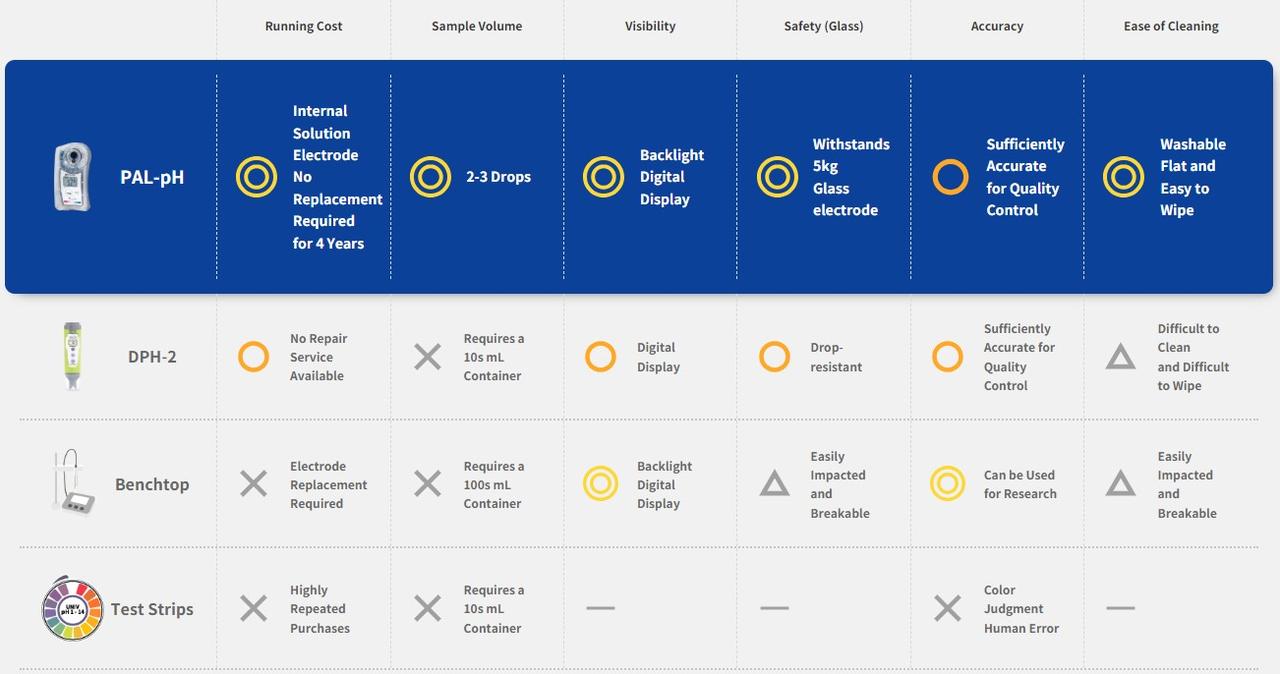The width and height of the screenshot is (1280, 674).
Task: Click the triangle icon for DPH-2 Ease of Cleaning
Action: pyautogui.click(x=1120, y=357)
